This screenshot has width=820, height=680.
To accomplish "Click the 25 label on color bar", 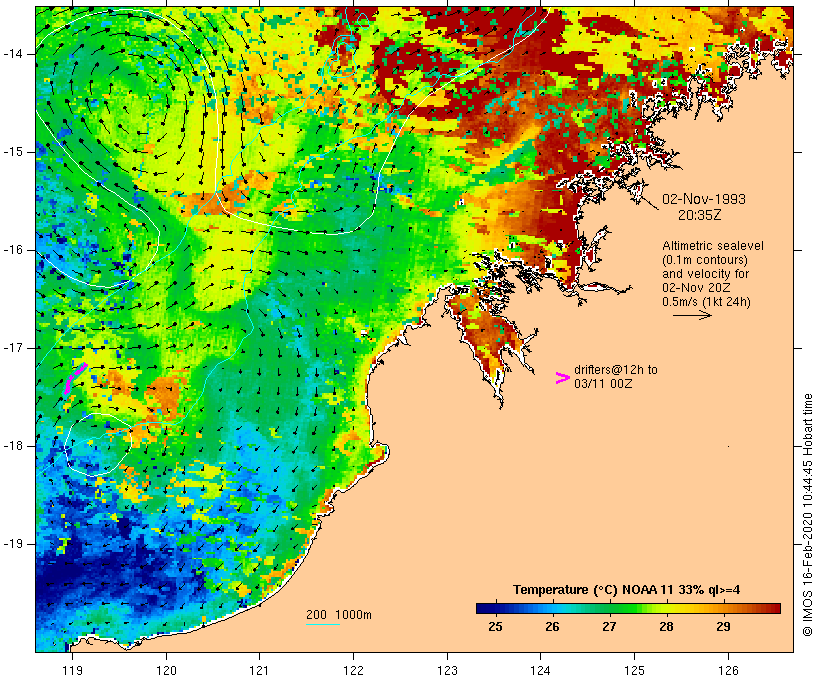I will (495, 626).
